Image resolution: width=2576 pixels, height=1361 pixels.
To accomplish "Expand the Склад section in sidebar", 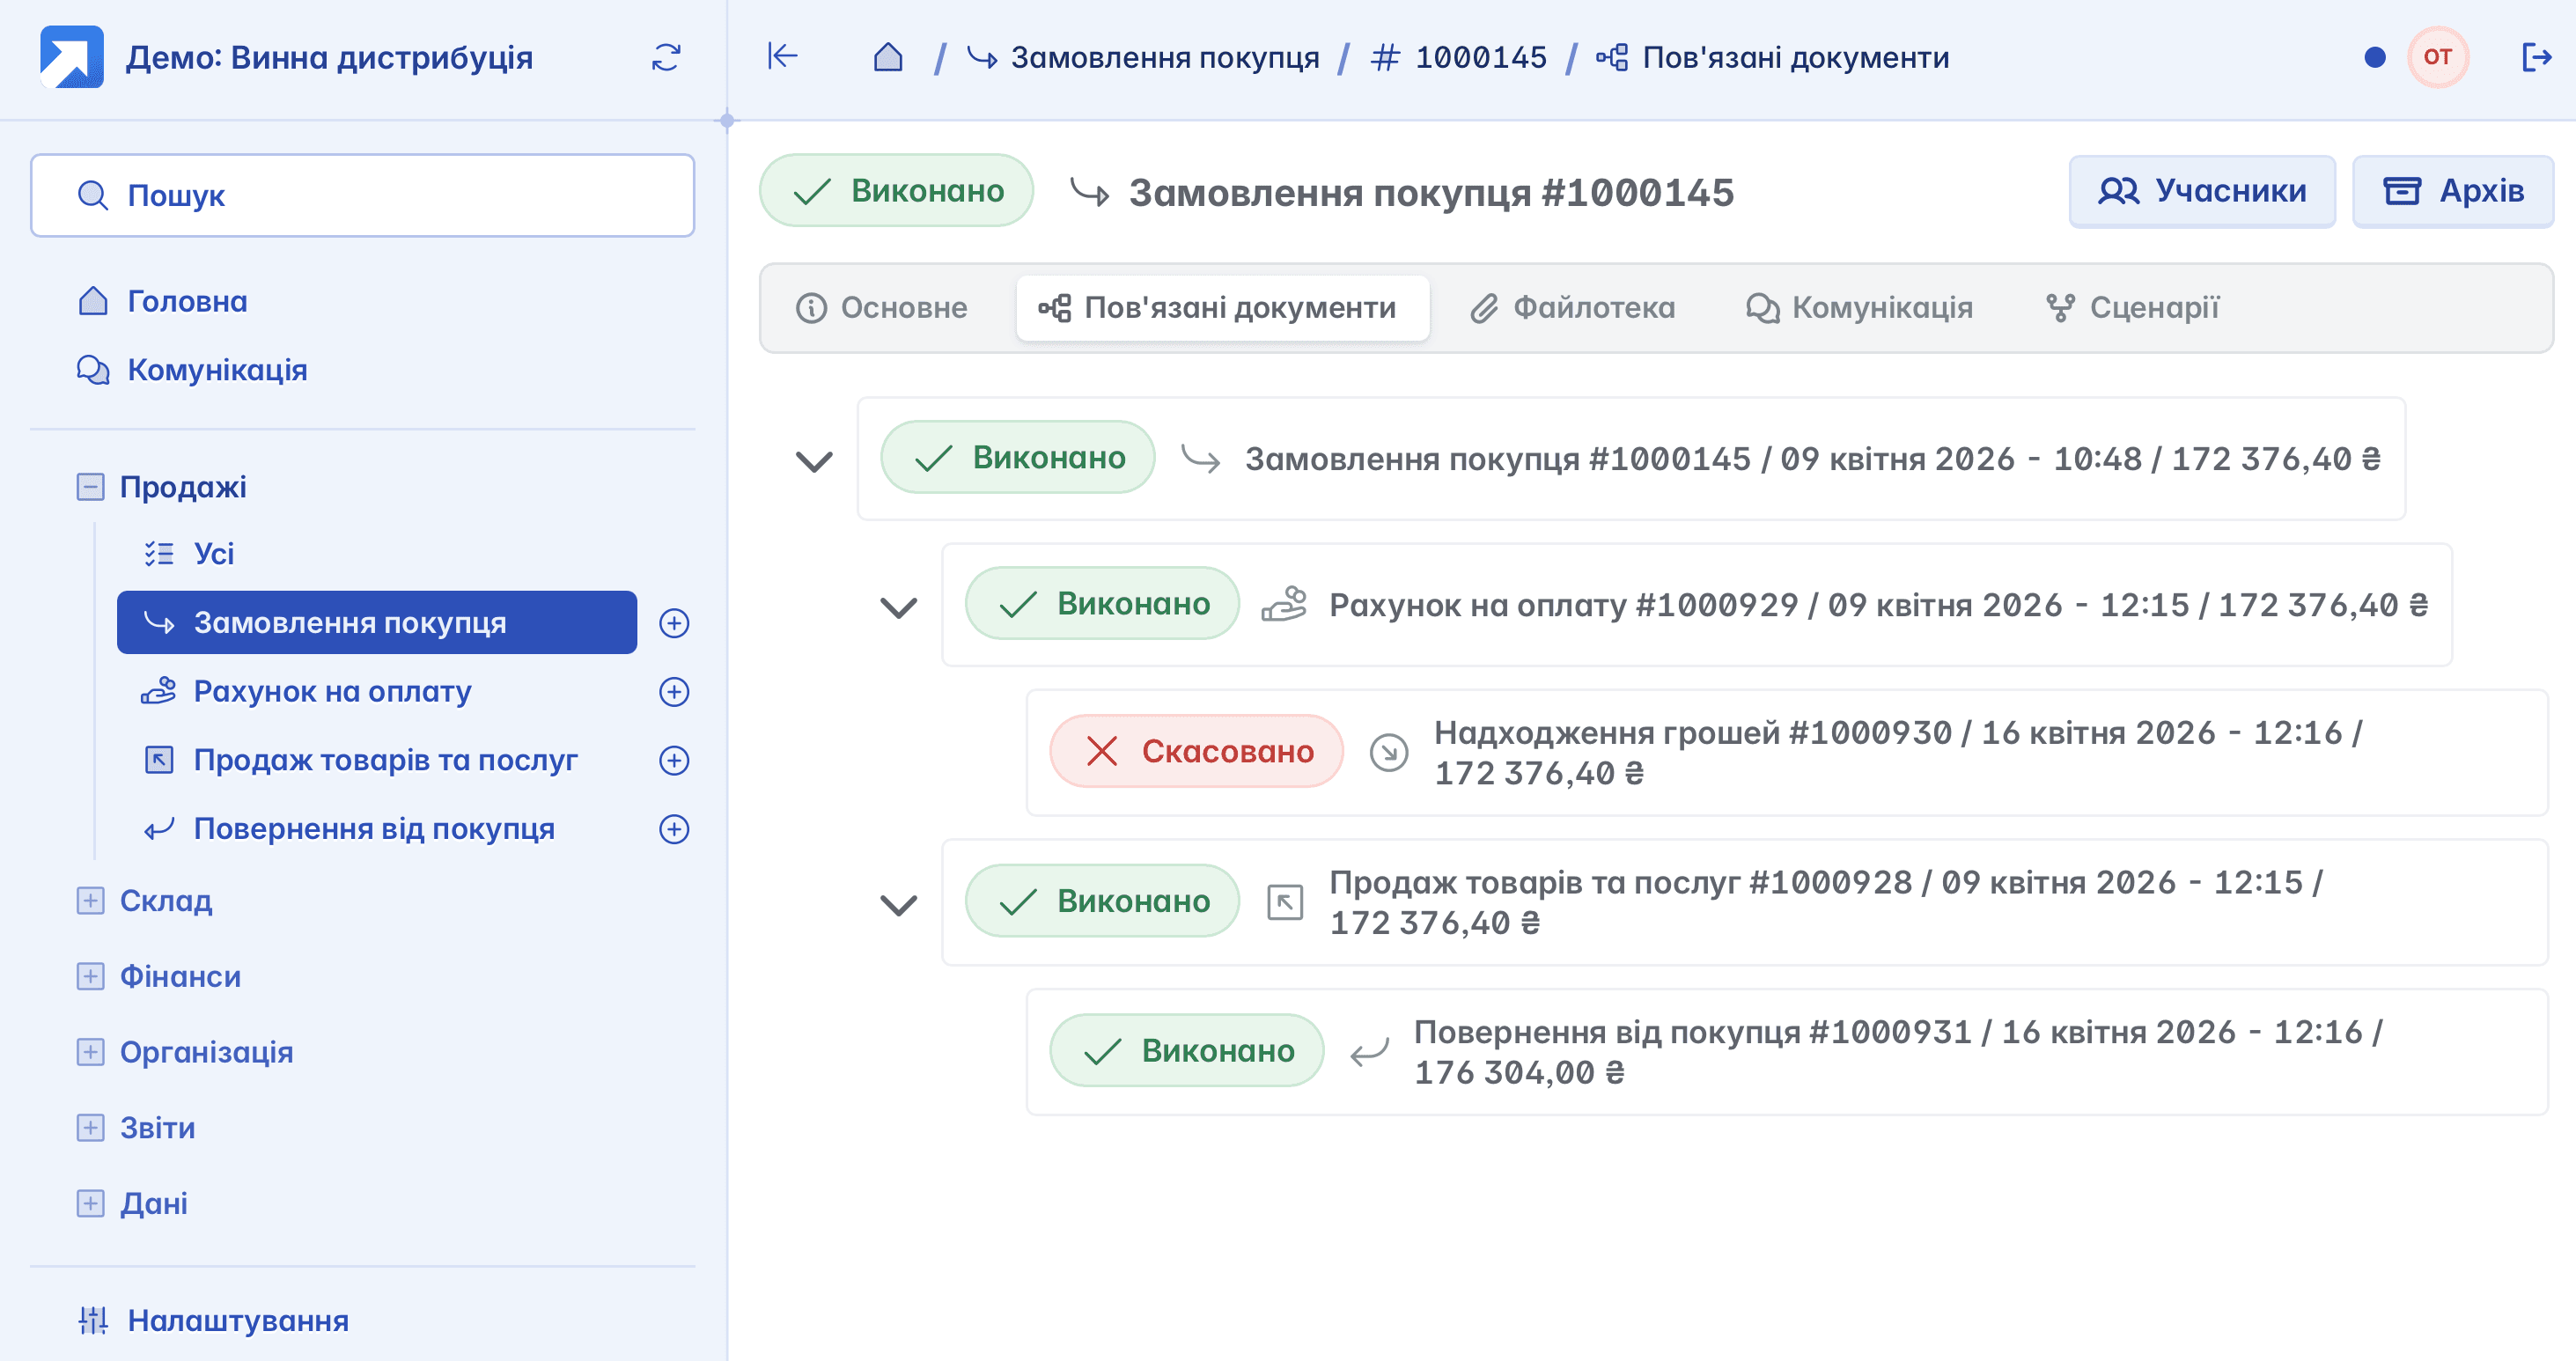I will click(x=90, y=901).
